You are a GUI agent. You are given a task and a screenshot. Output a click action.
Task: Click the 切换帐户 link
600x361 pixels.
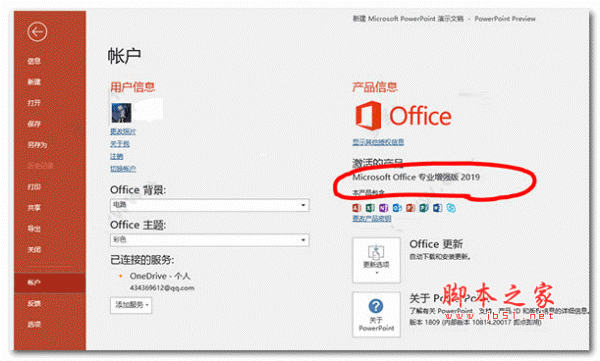123,168
